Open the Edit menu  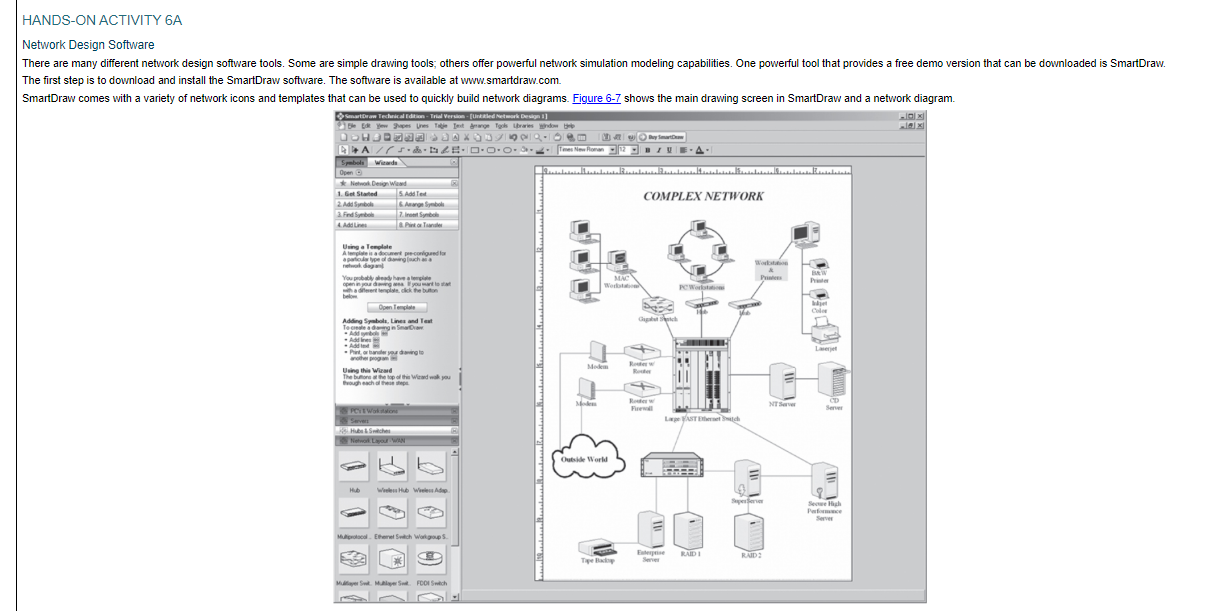[x=366, y=126]
